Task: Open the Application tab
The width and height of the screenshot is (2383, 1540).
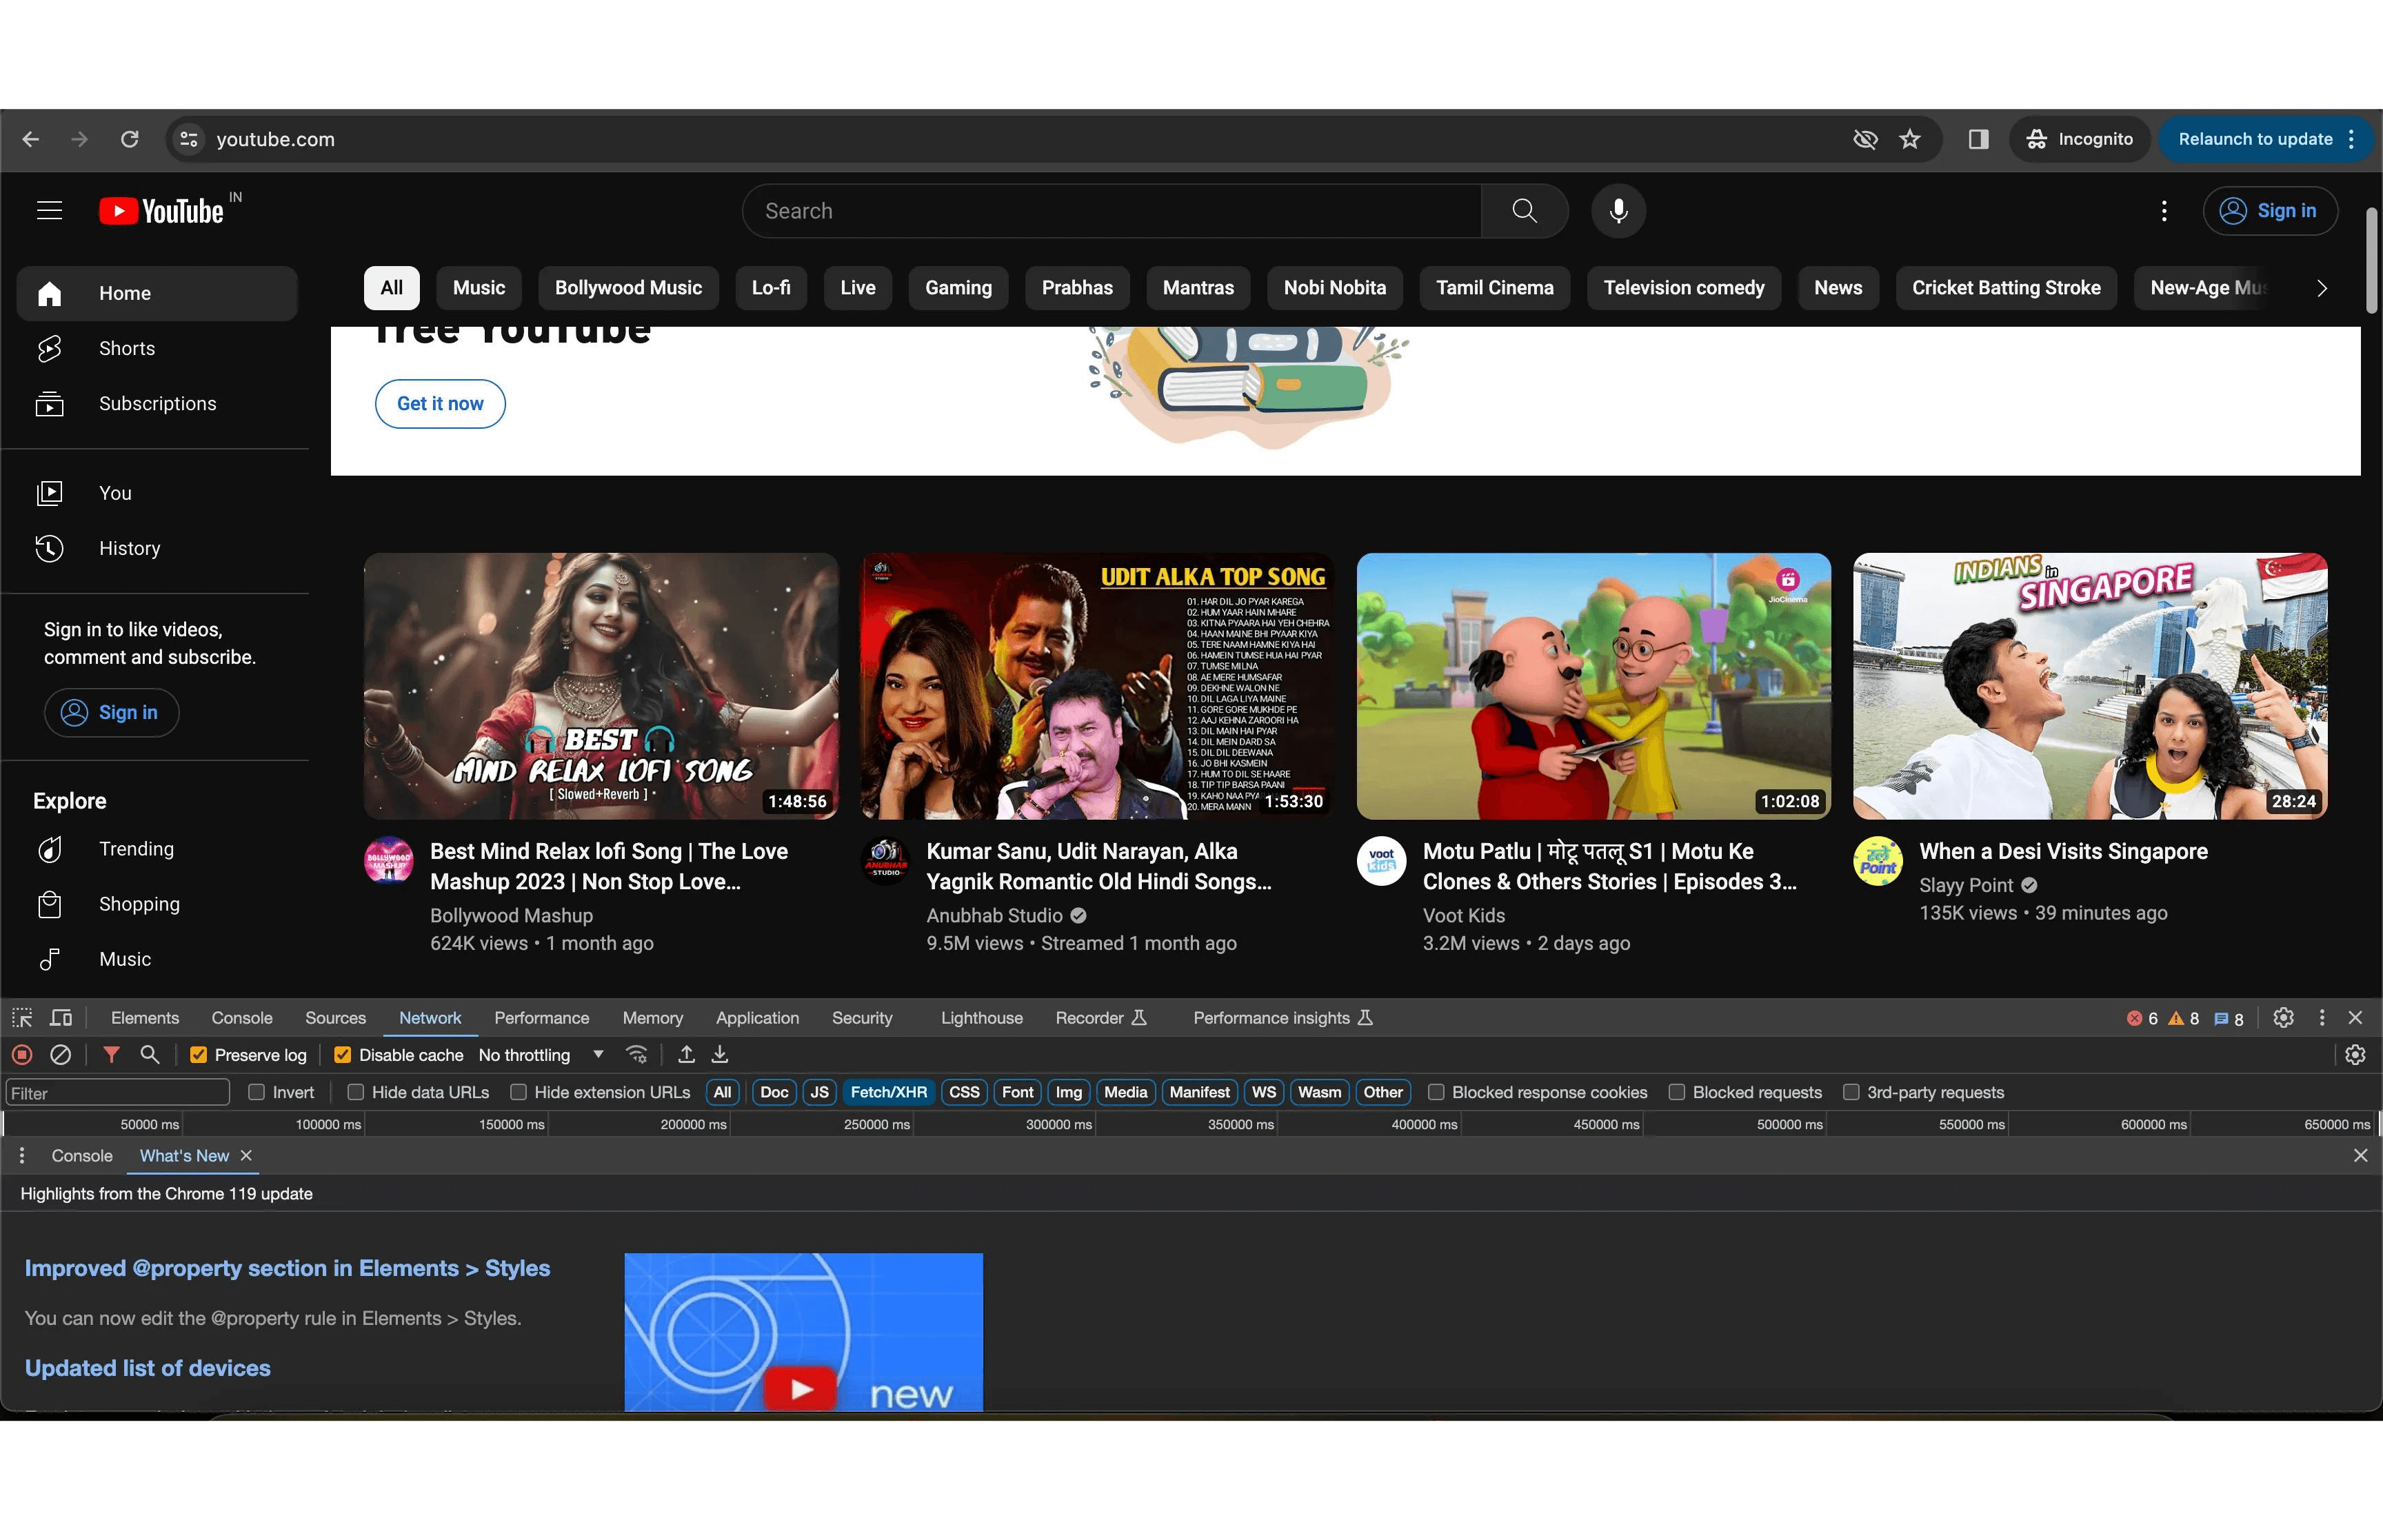Action: tap(757, 1018)
